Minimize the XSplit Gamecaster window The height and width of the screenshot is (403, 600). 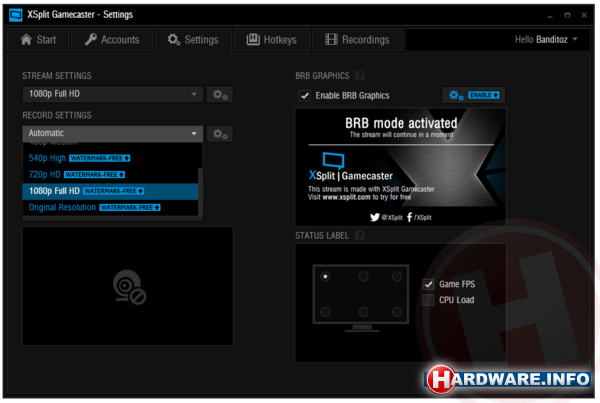(x=550, y=16)
